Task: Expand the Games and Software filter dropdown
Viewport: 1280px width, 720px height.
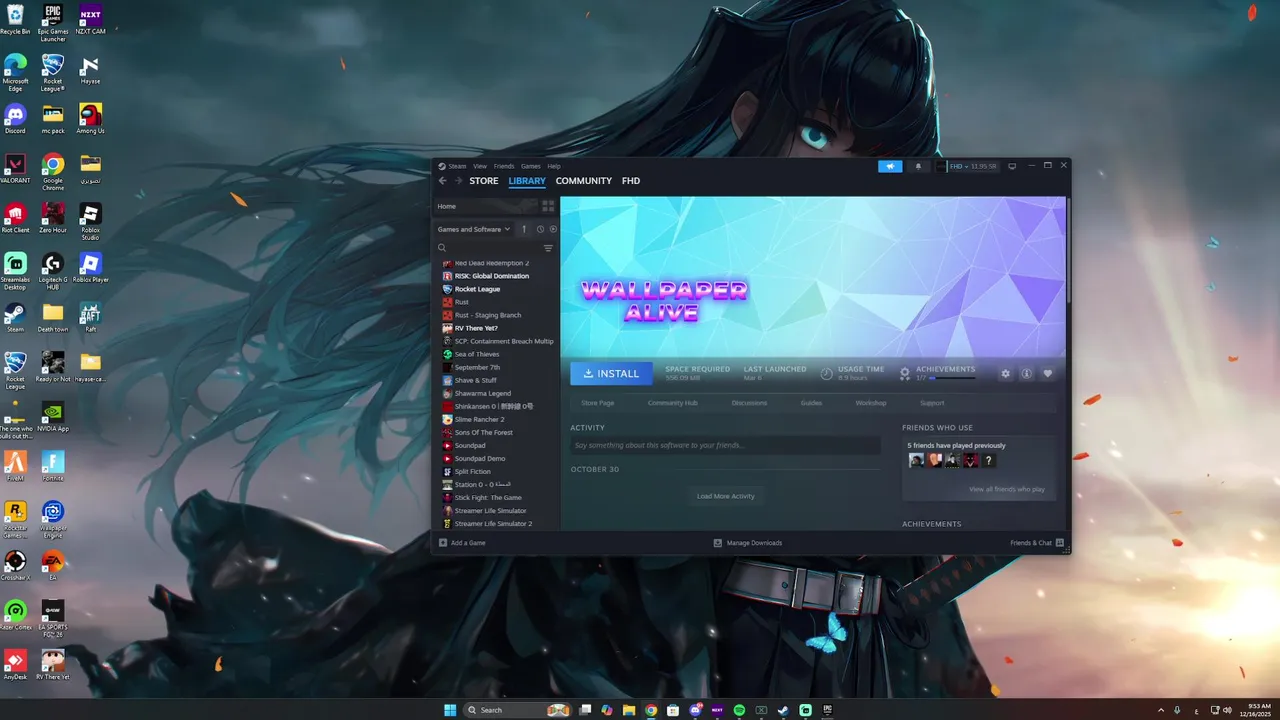Action: tap(474, 229)
